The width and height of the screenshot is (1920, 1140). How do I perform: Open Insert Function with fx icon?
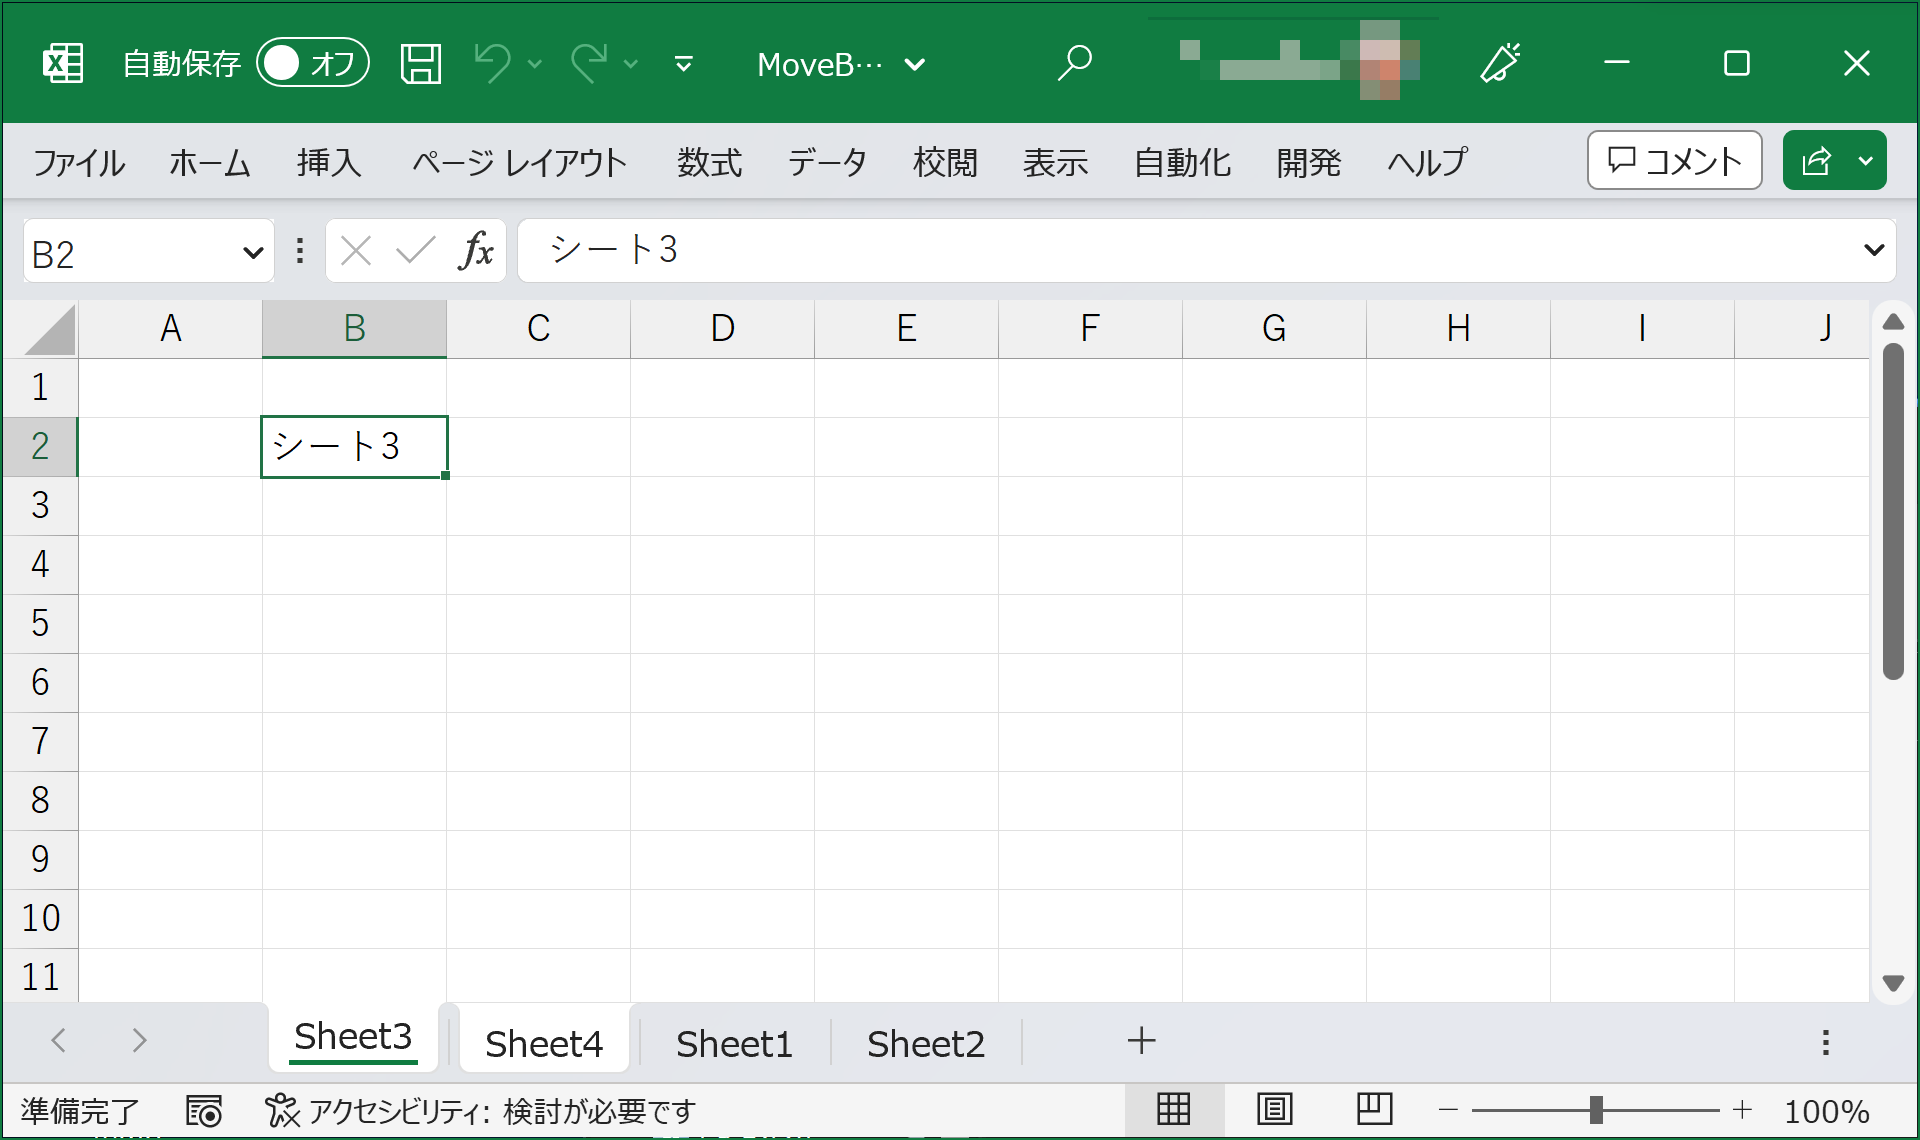click(x=477, y=251)
